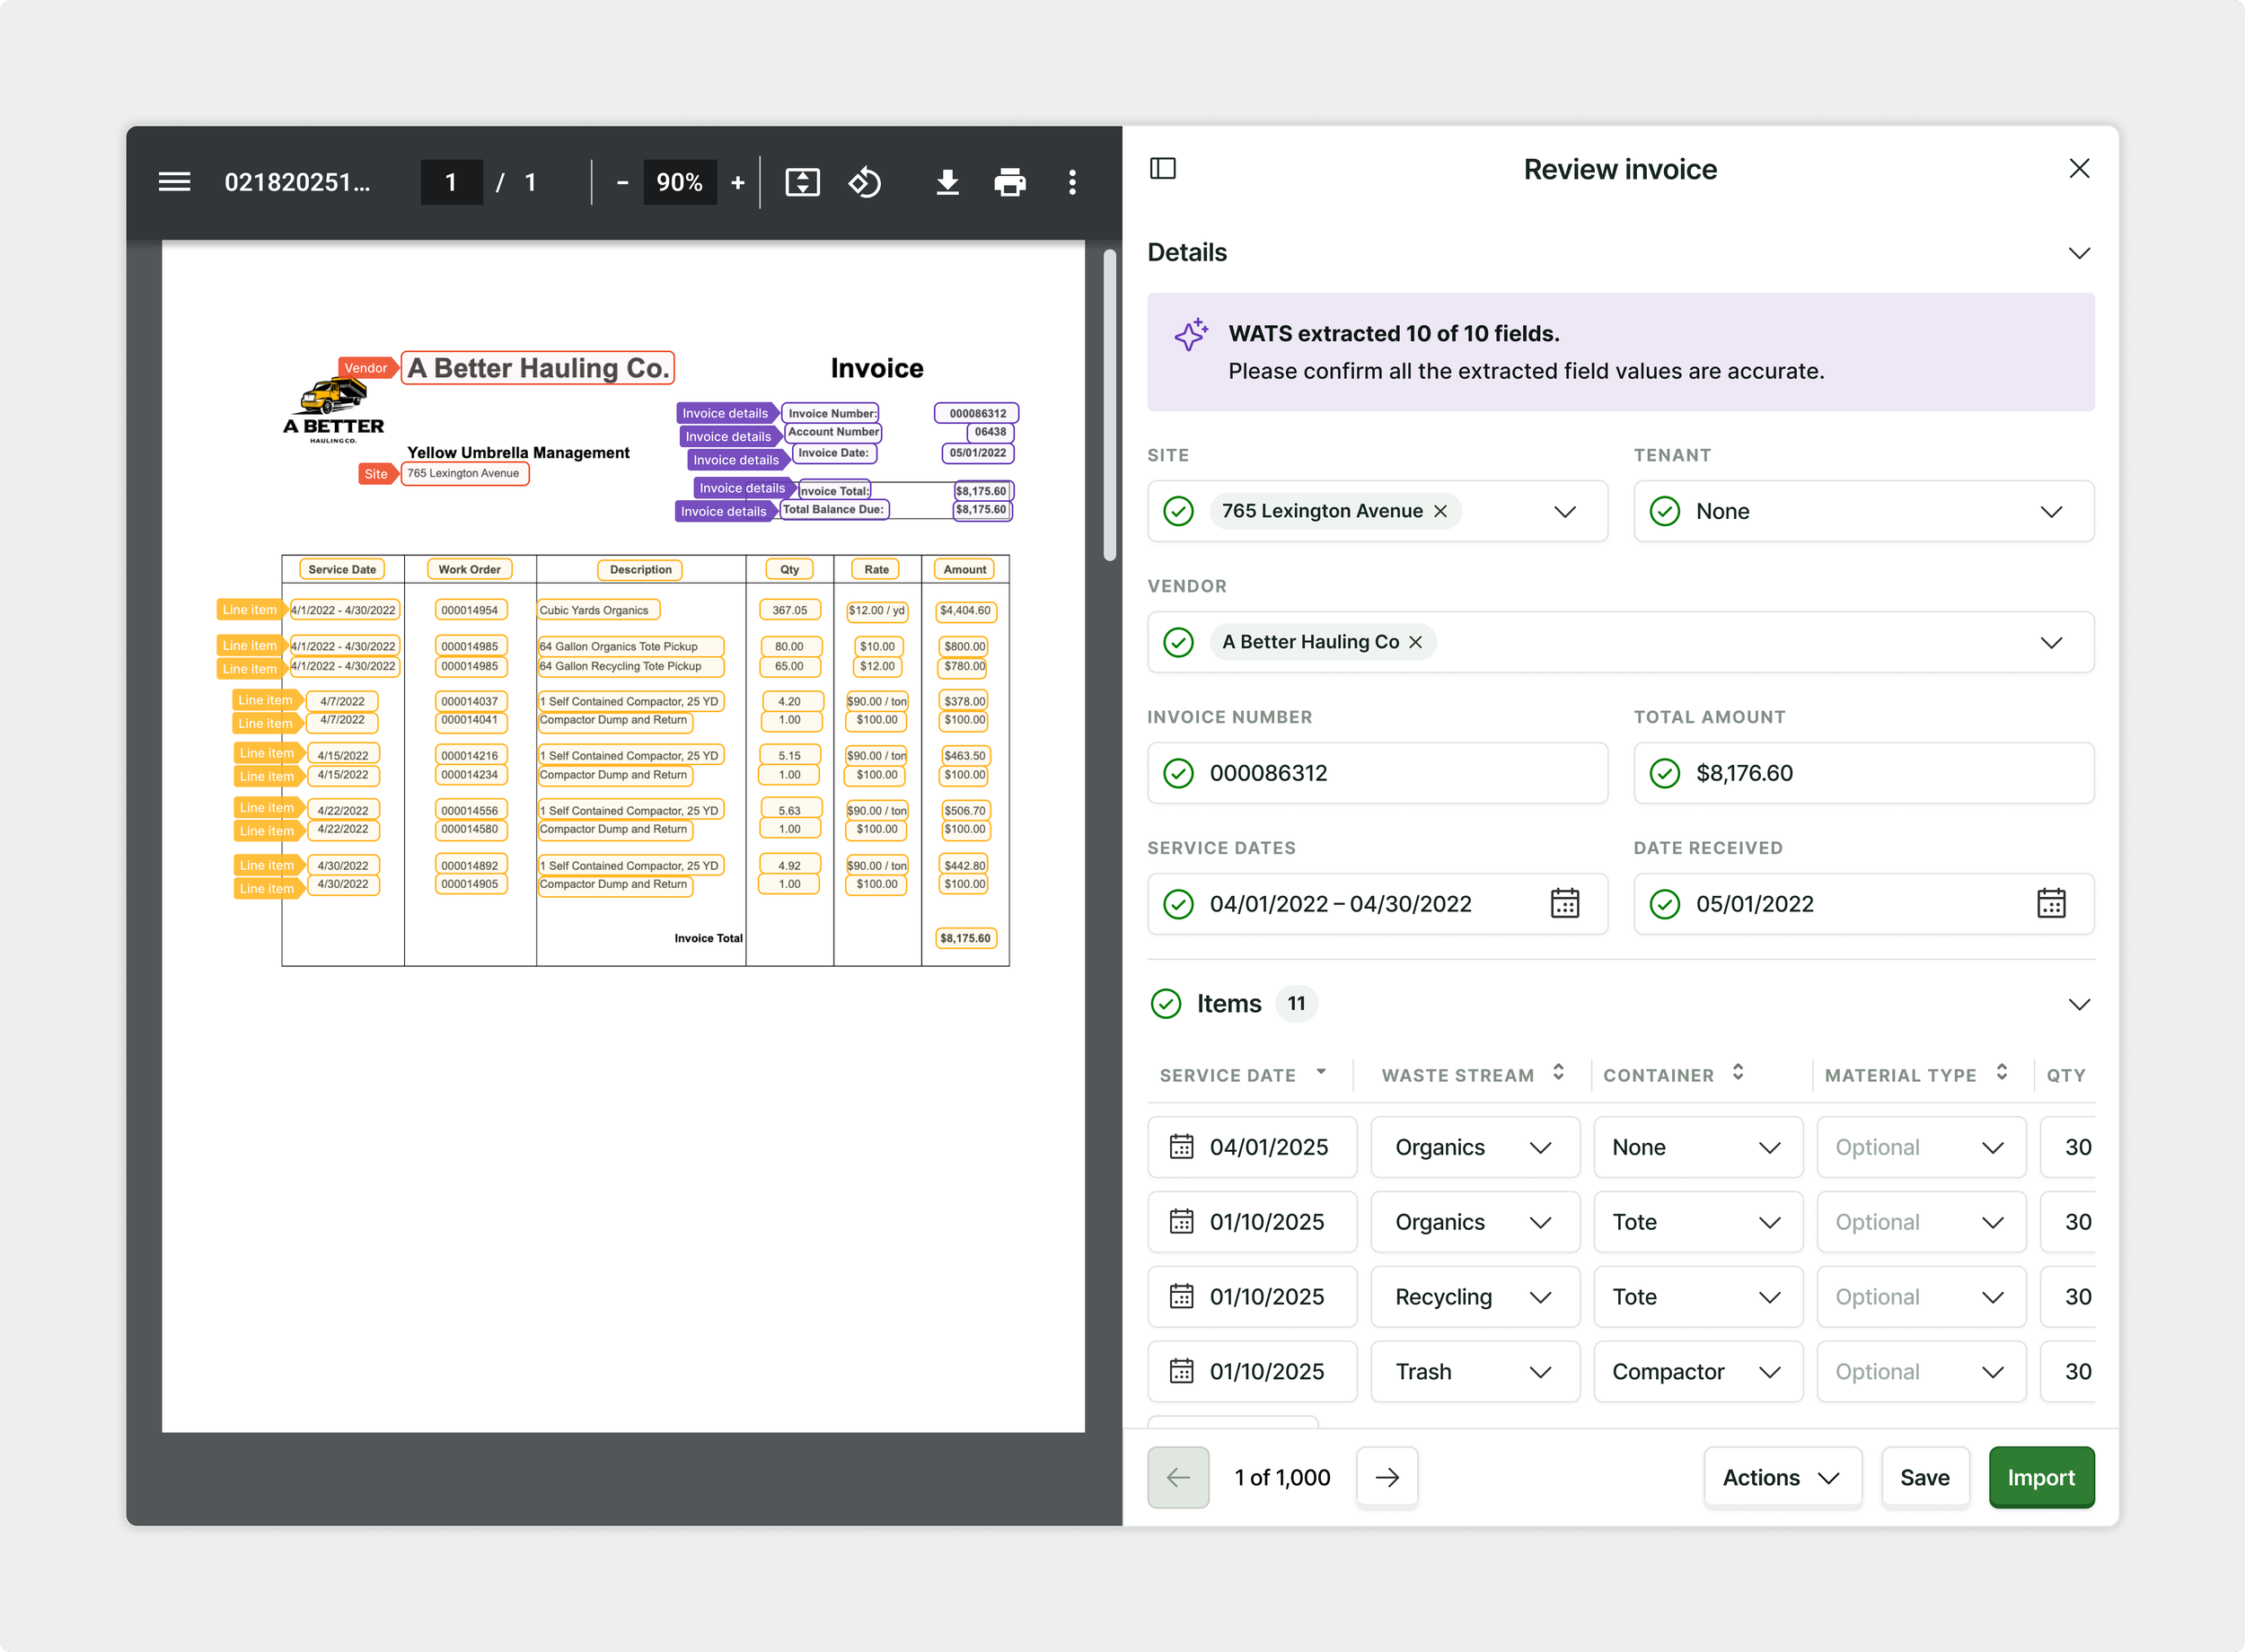Rotate the invoice document counterclockwise
Image resolution: width=2245 pixels, height=1652 pixels.
[x=865, y=182]
